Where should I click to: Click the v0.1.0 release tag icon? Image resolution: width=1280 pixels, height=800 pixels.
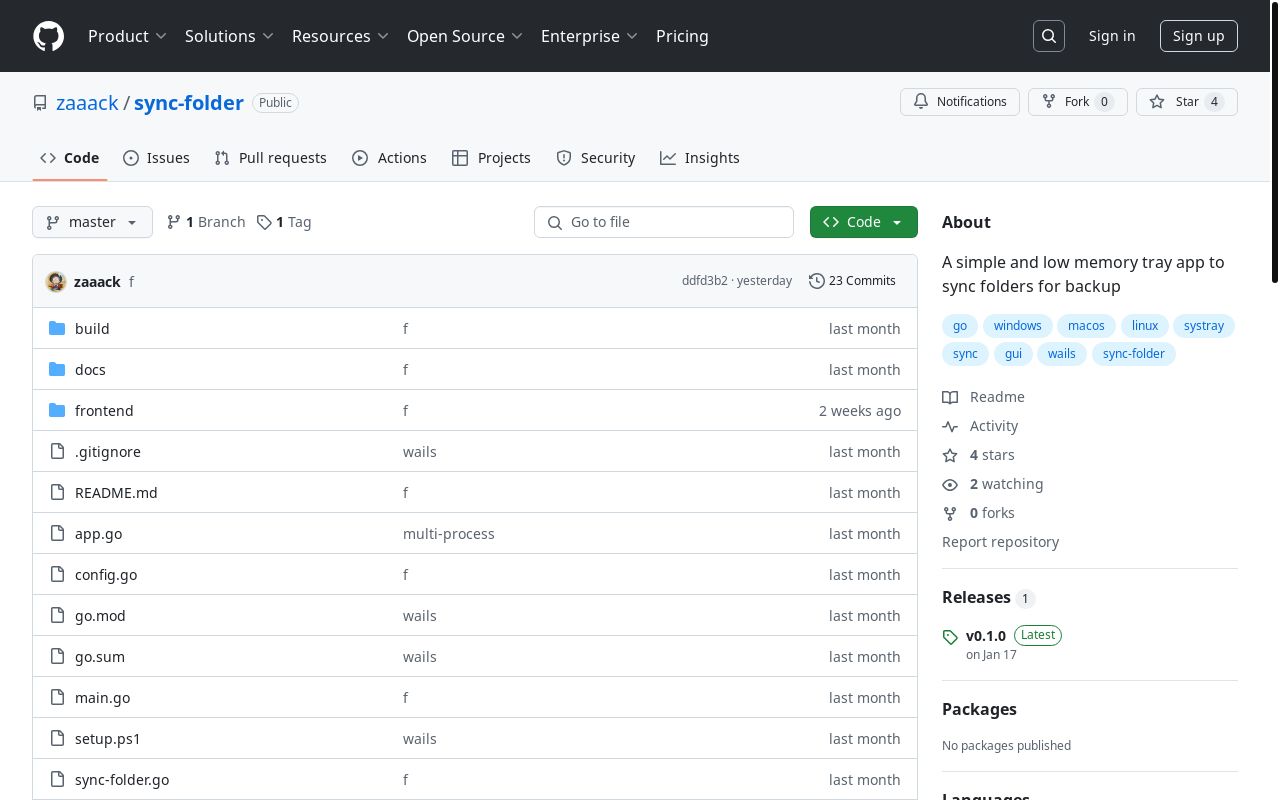coord(950,637)
